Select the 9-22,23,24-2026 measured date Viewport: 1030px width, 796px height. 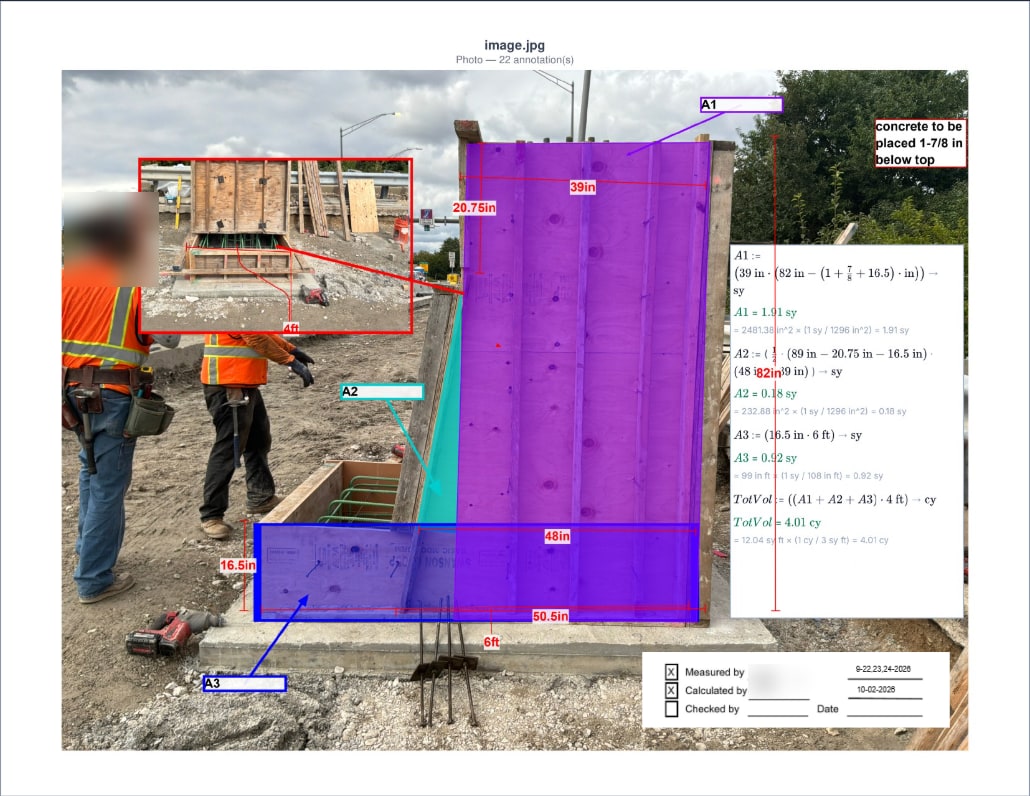click(883, 669)
